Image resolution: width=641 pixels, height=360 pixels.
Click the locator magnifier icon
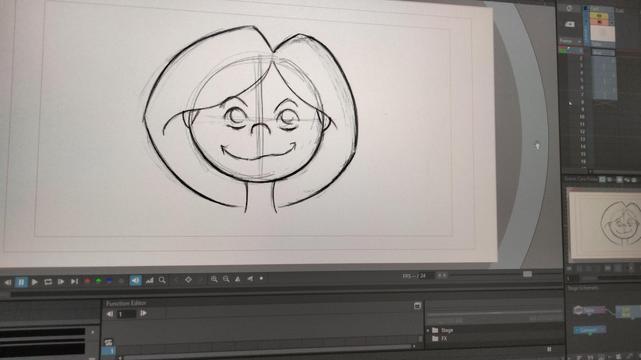point(162,280)
